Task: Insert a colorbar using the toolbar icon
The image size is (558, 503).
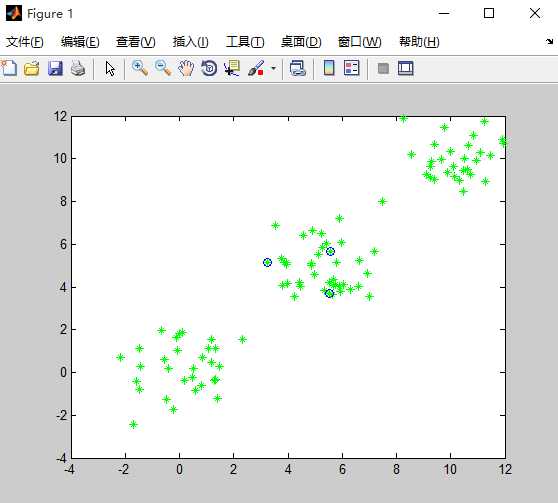Action: pos(329,68)
